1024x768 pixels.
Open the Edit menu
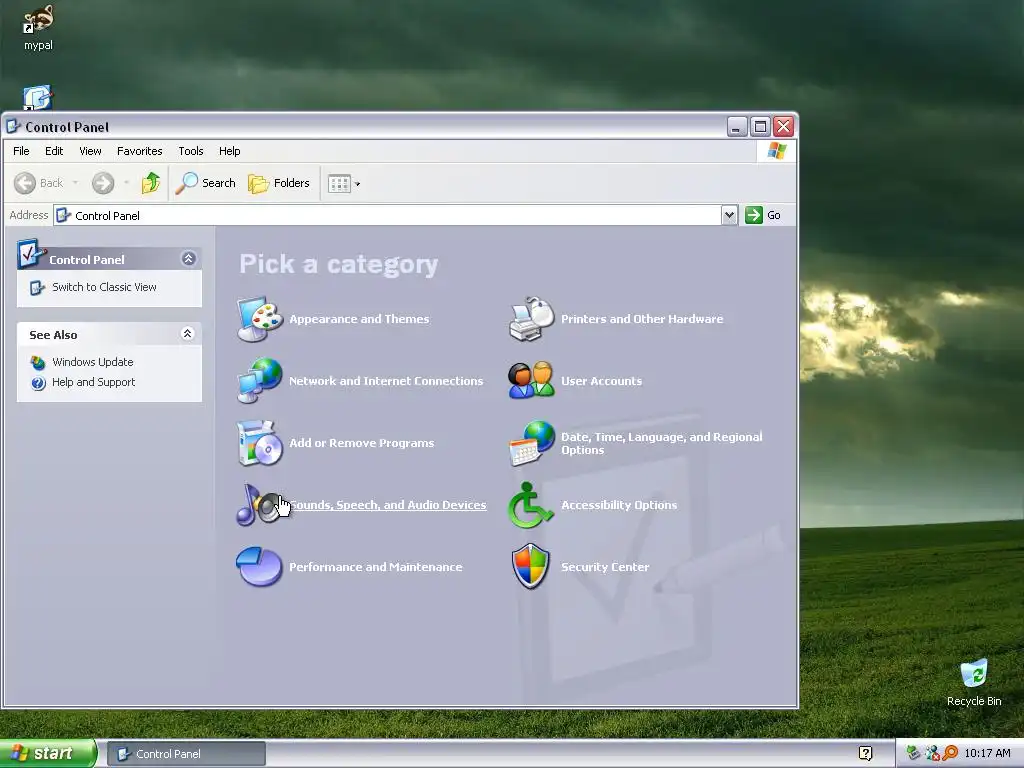pyautogui.click(x=54, y=151)
